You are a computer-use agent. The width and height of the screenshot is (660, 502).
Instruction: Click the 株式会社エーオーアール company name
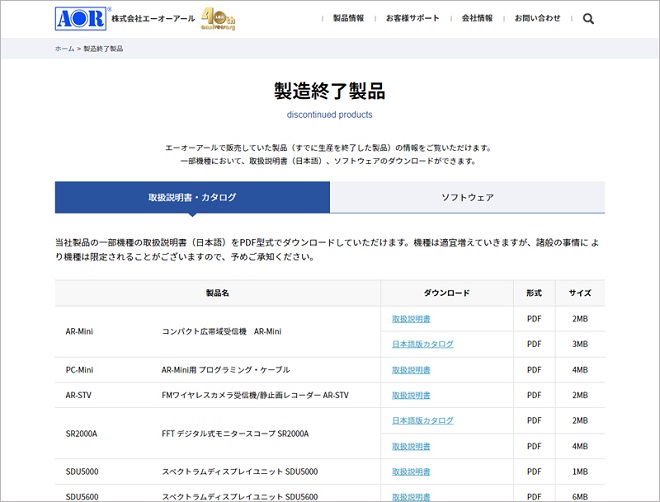pyautogui.click(x=153, y=19)
